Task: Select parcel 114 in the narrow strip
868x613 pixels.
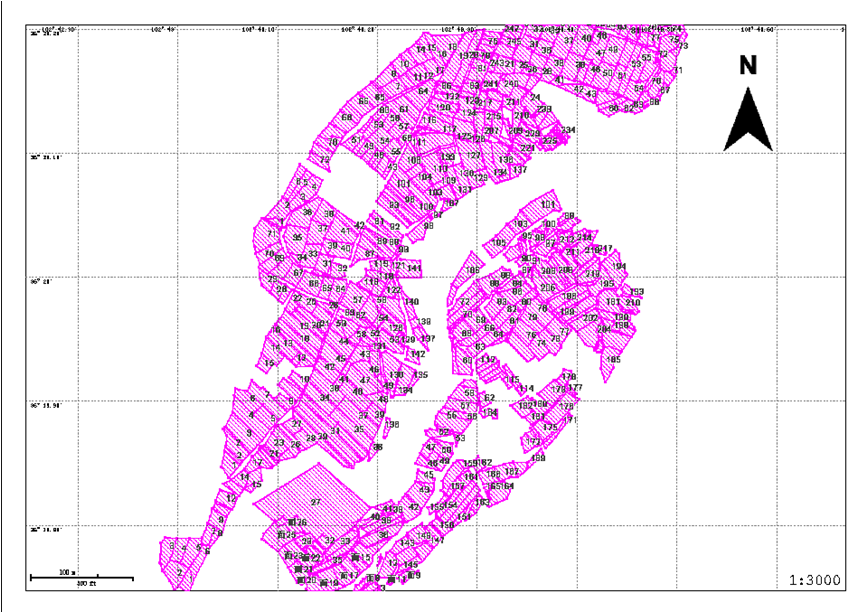Action: click(x=527, y=388)
